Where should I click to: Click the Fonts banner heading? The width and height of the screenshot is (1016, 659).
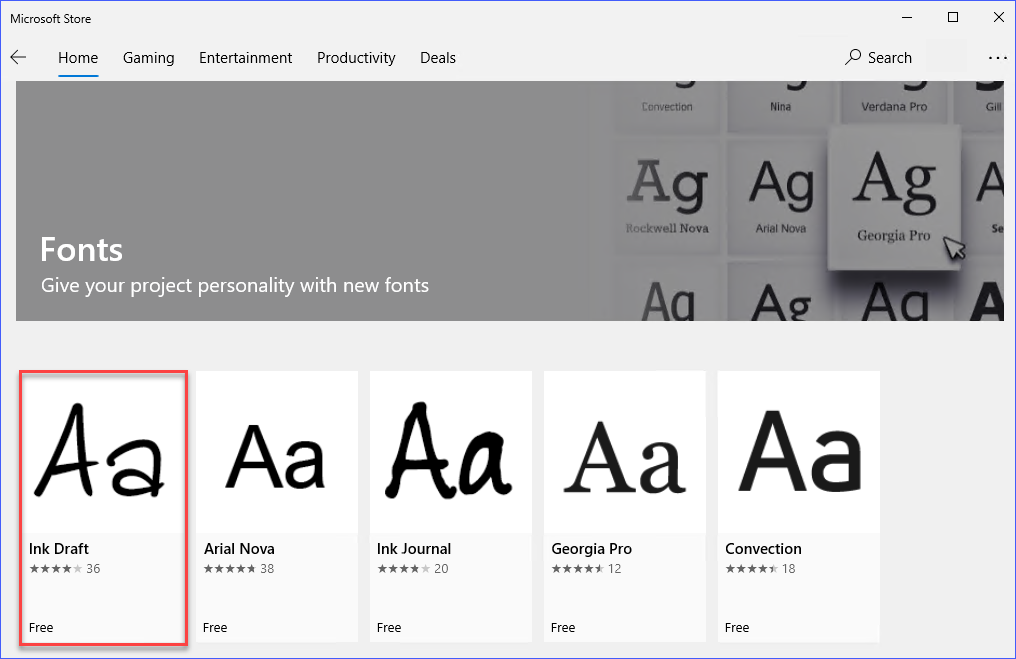pos(82,249)
